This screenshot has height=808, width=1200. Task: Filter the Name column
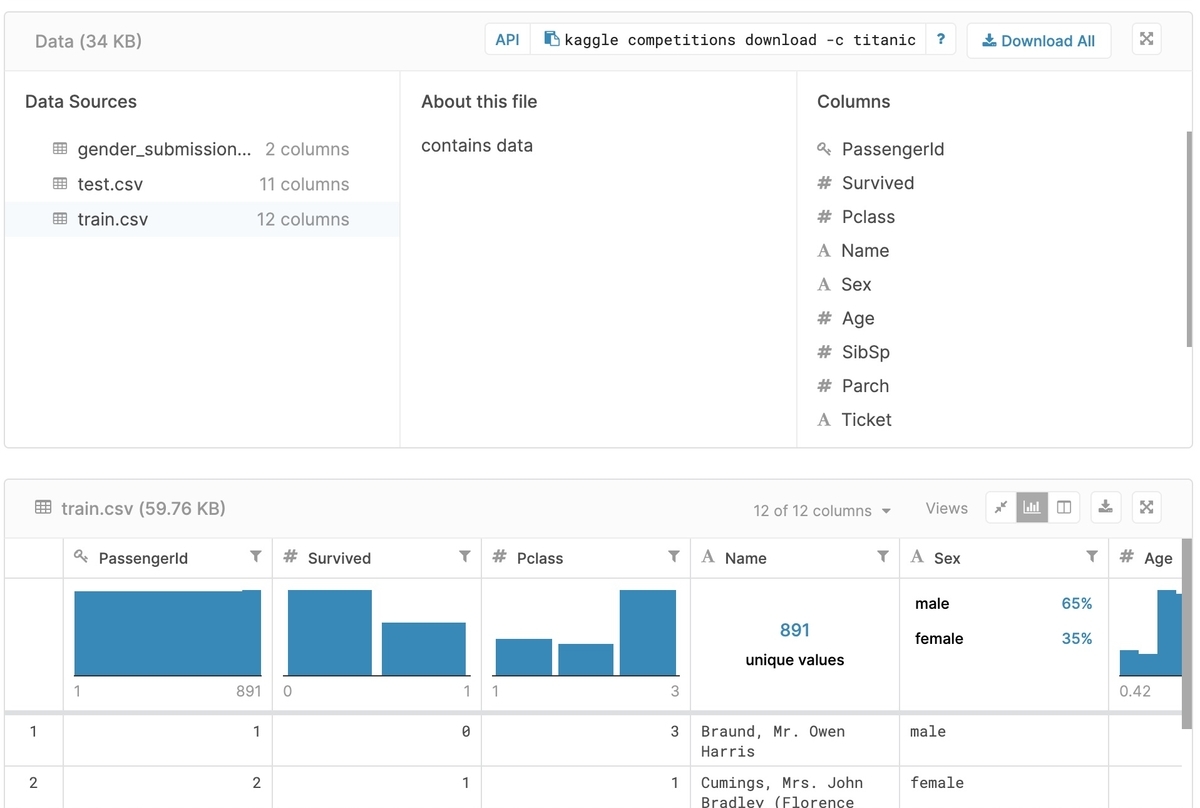[883, 556]
